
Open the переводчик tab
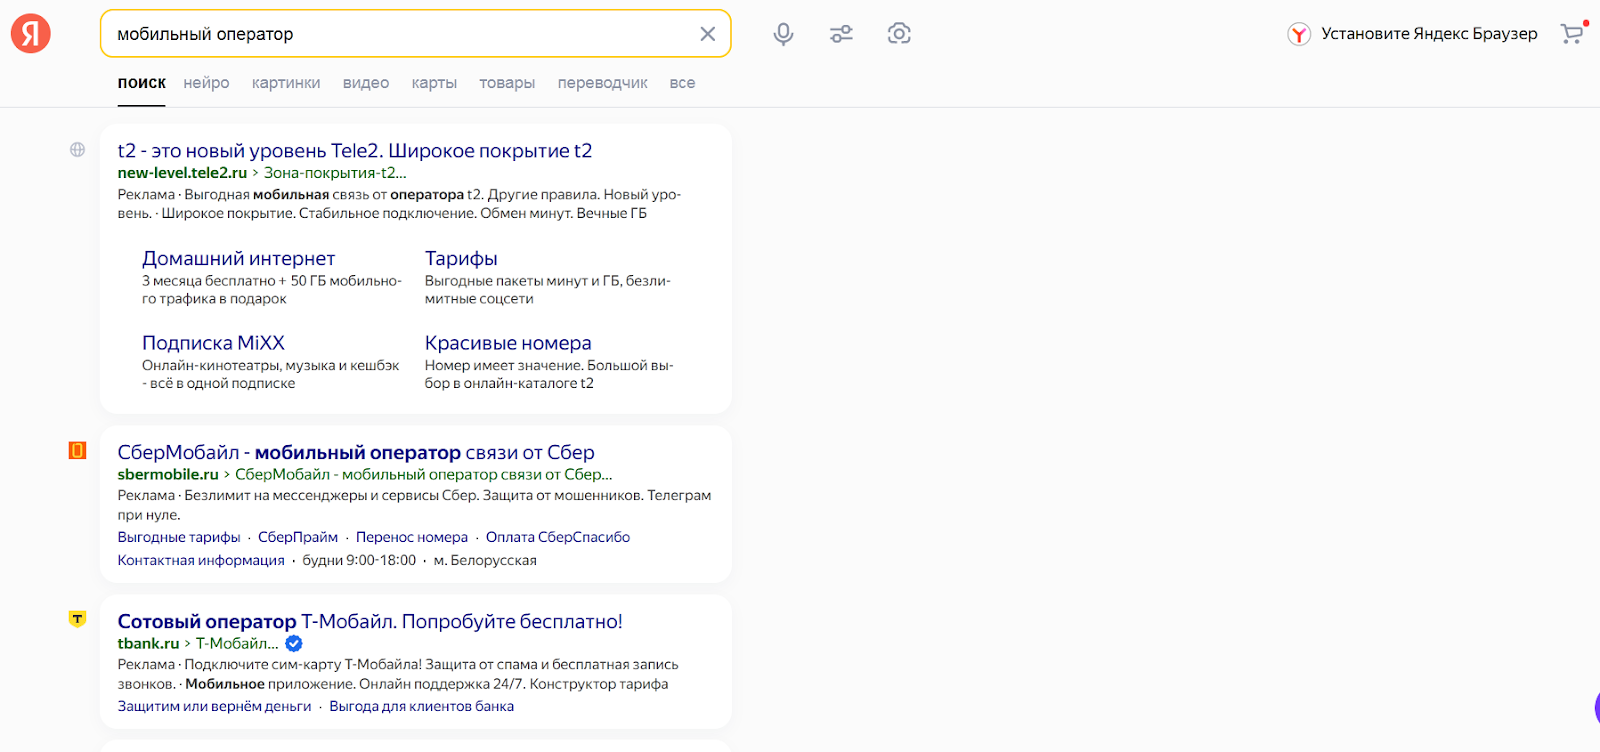pyautogui.click(x=602, y=83)
